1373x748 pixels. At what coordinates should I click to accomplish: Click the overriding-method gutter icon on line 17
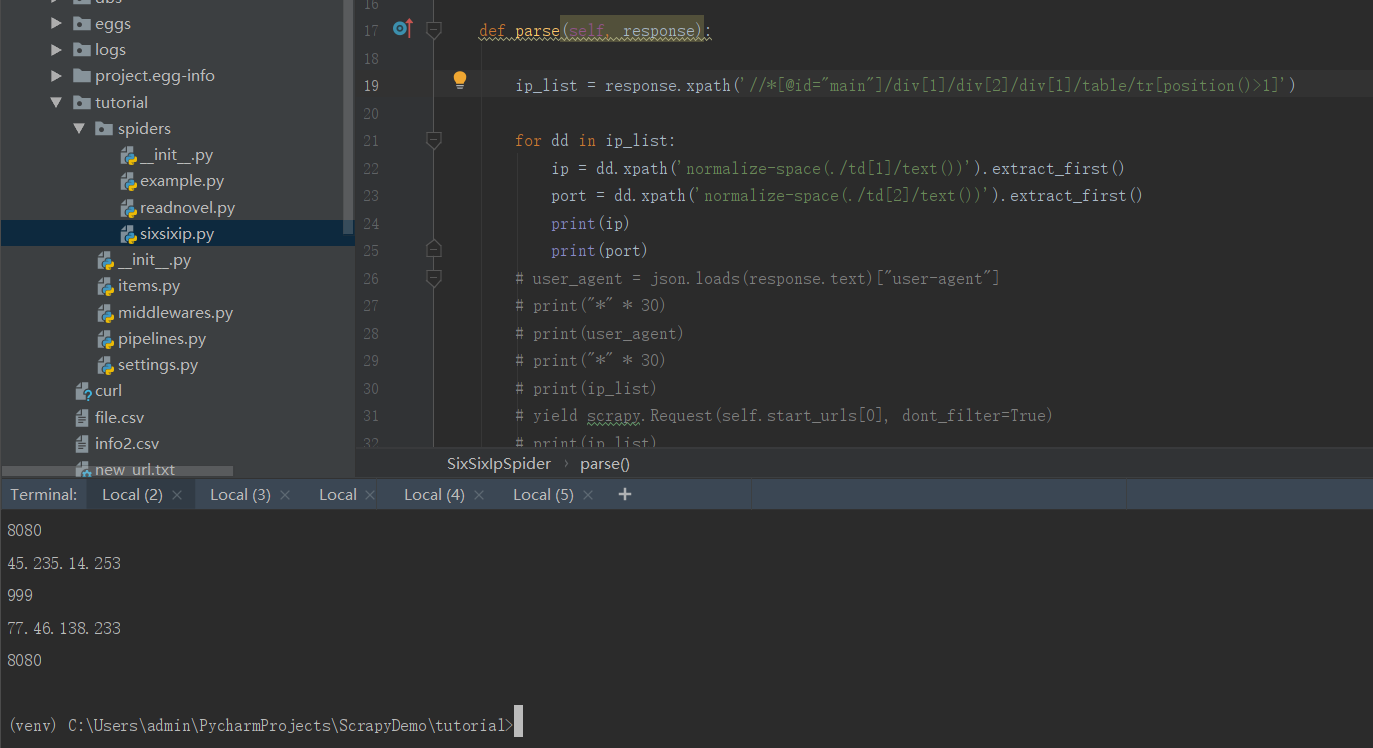click(402, 29)
